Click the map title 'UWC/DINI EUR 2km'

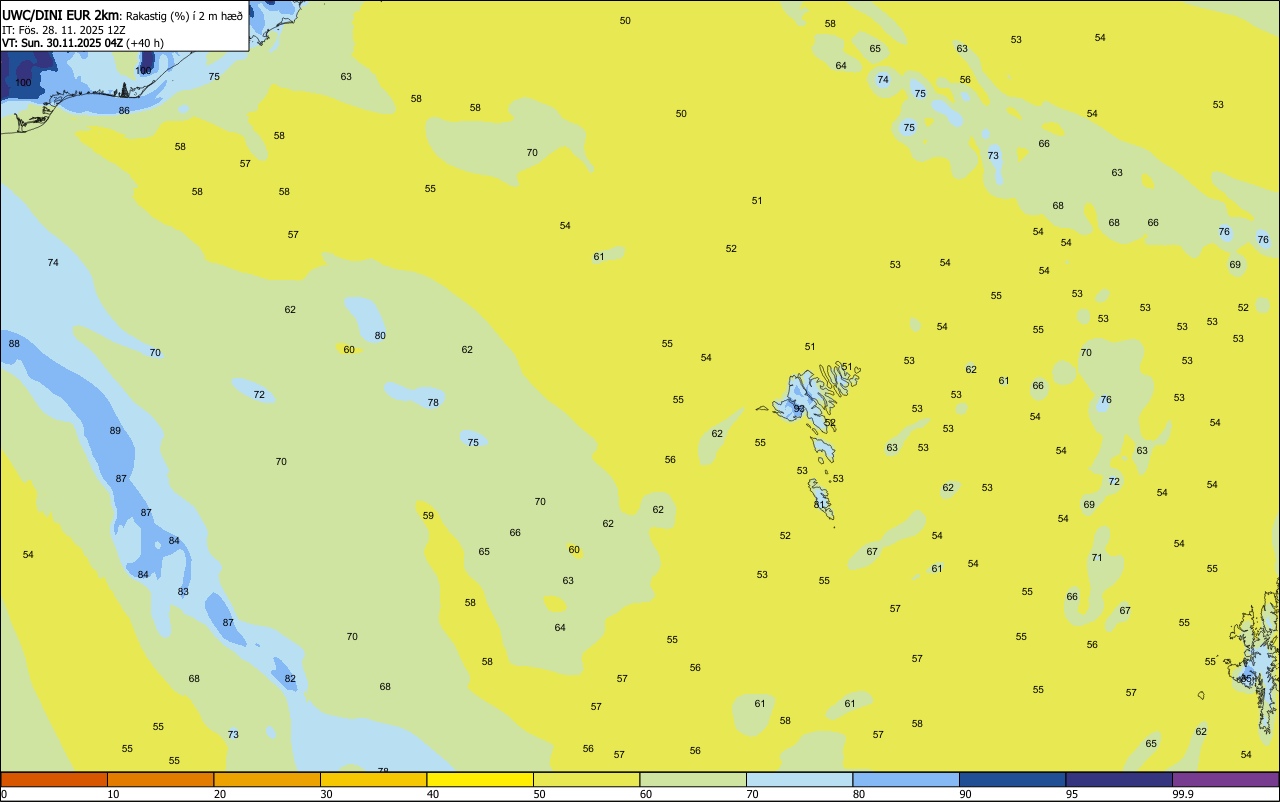[x=60, y=15]
